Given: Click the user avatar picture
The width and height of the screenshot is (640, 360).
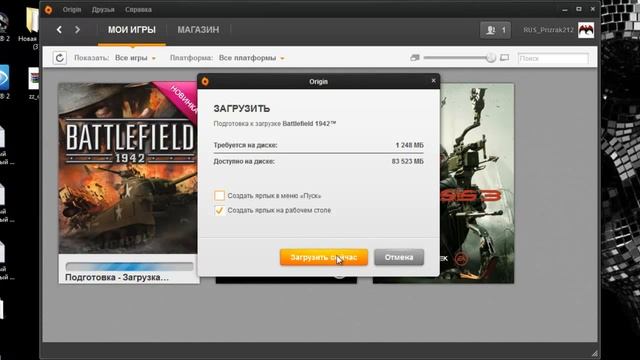Looking at the screenshot, I should [586, 30].
